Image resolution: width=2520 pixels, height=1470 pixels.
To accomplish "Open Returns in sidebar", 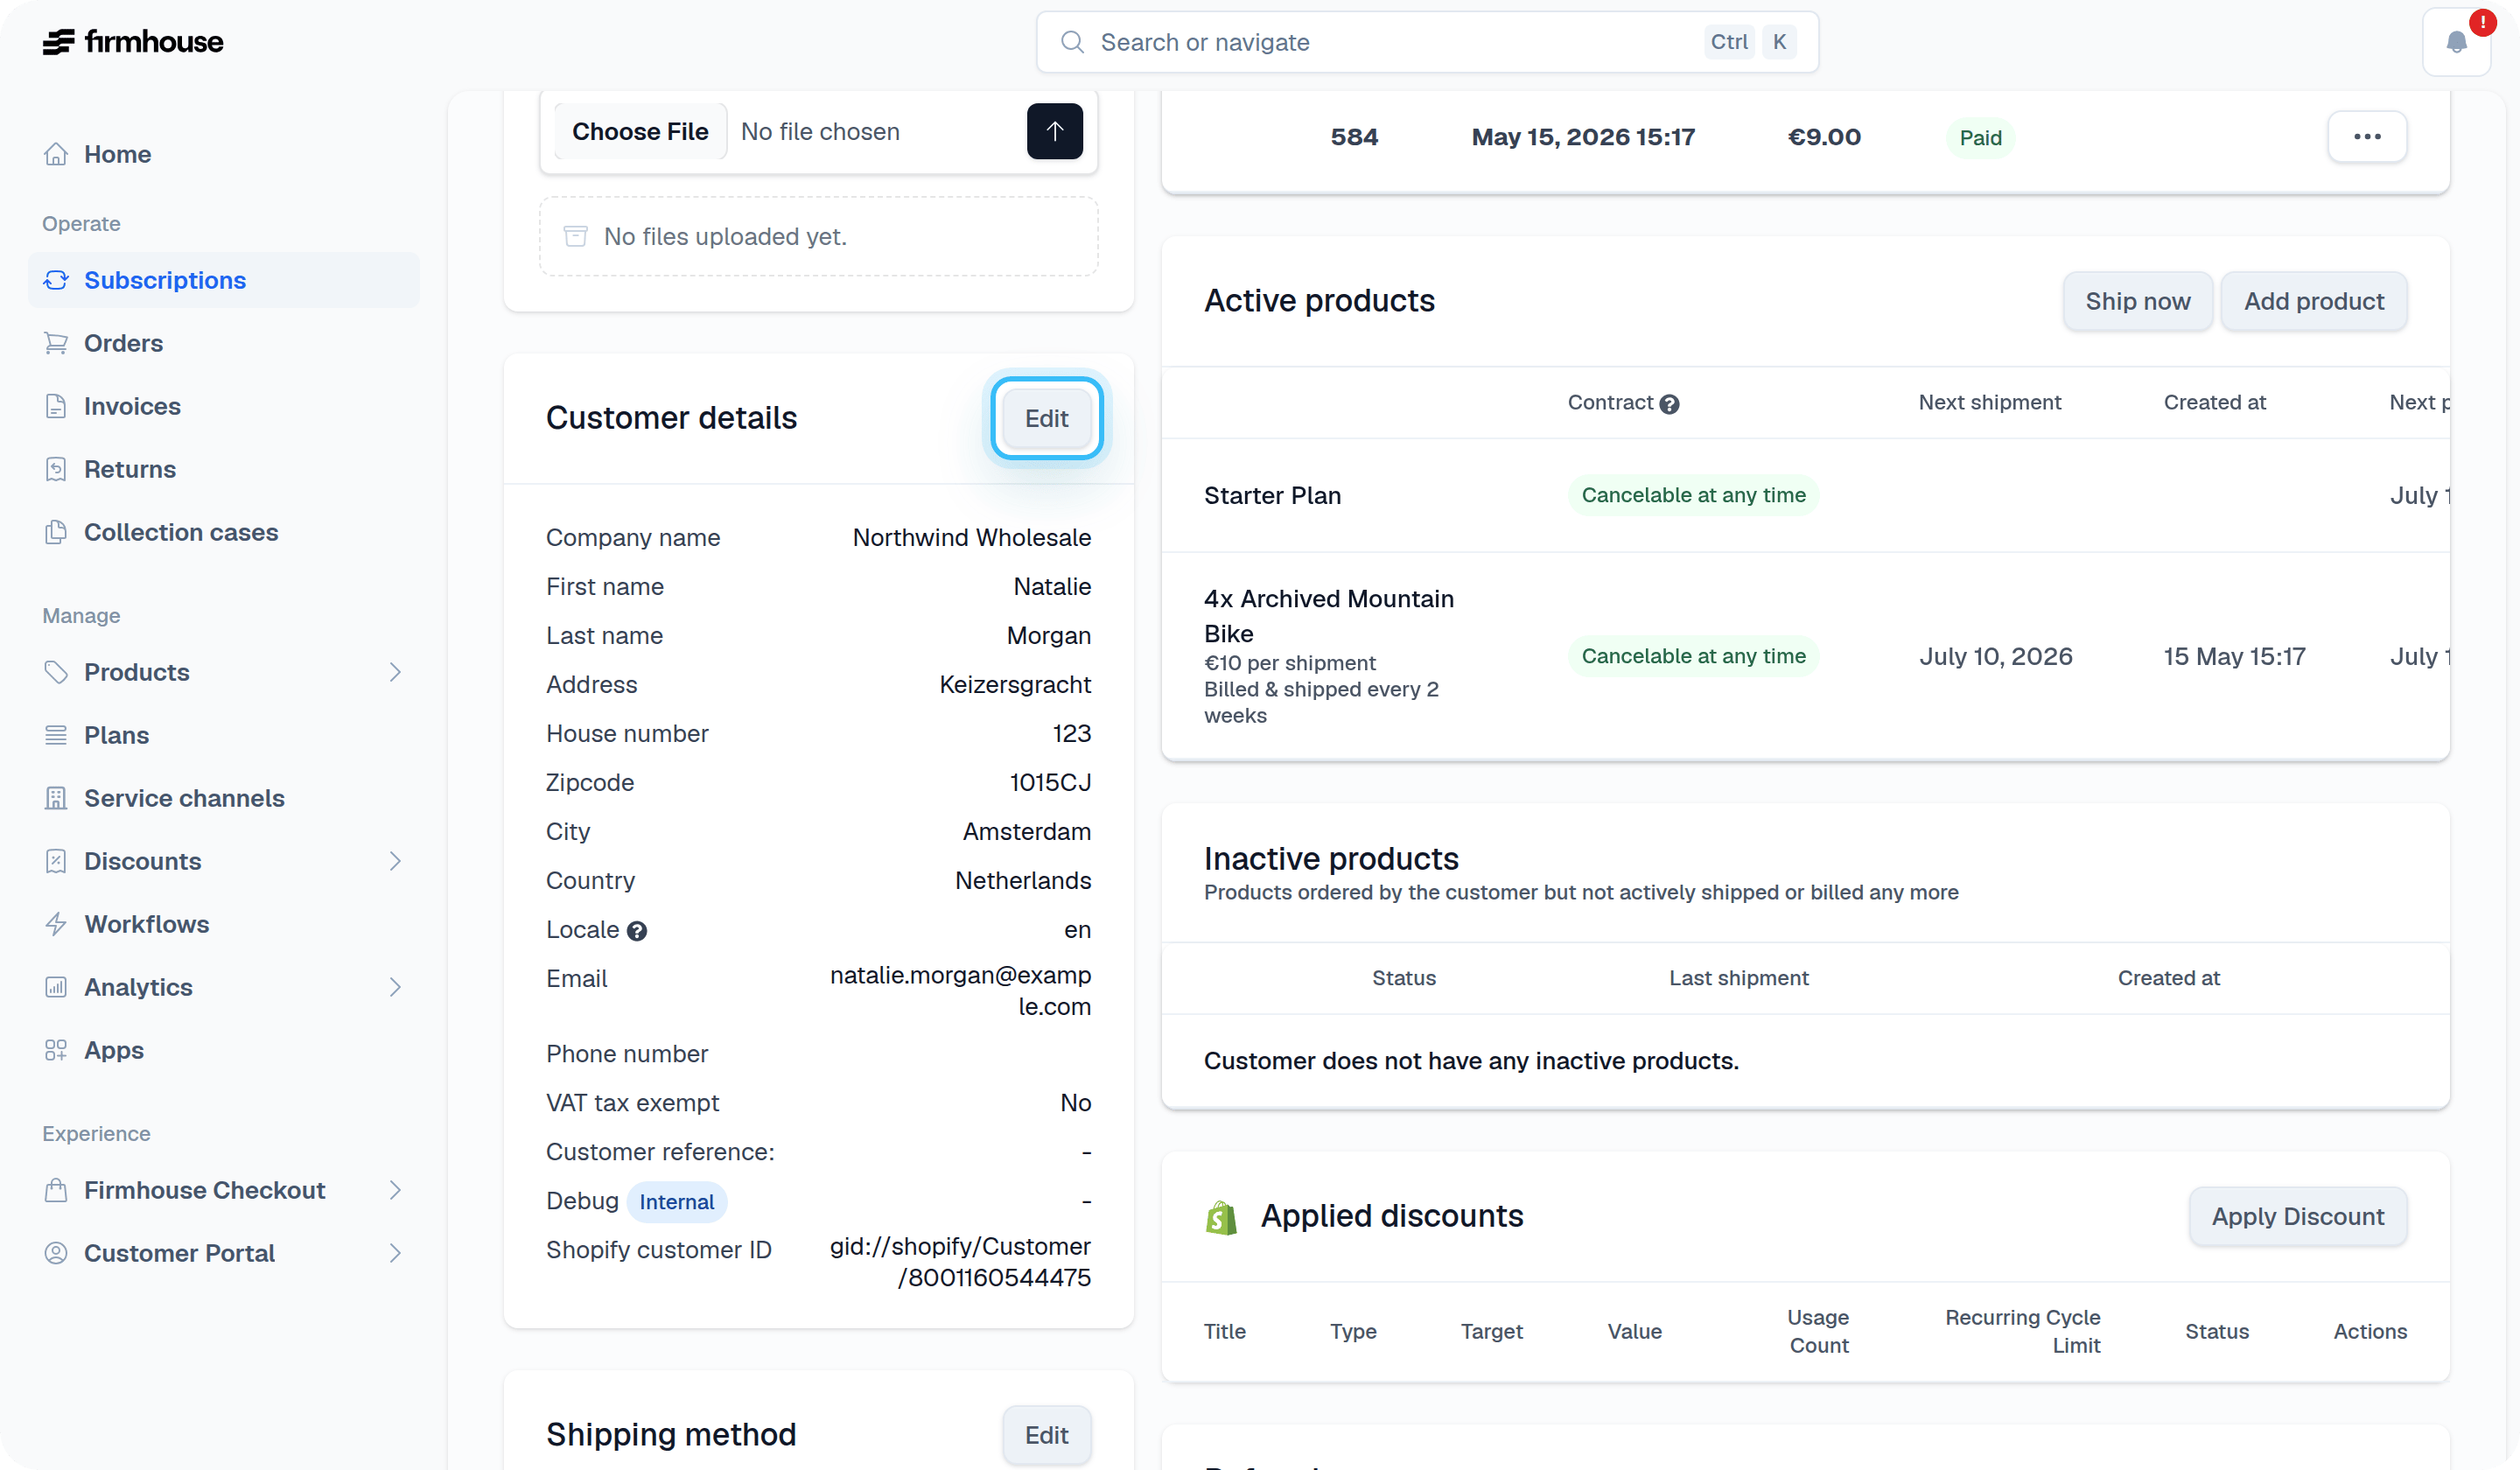I will [224, 469].
